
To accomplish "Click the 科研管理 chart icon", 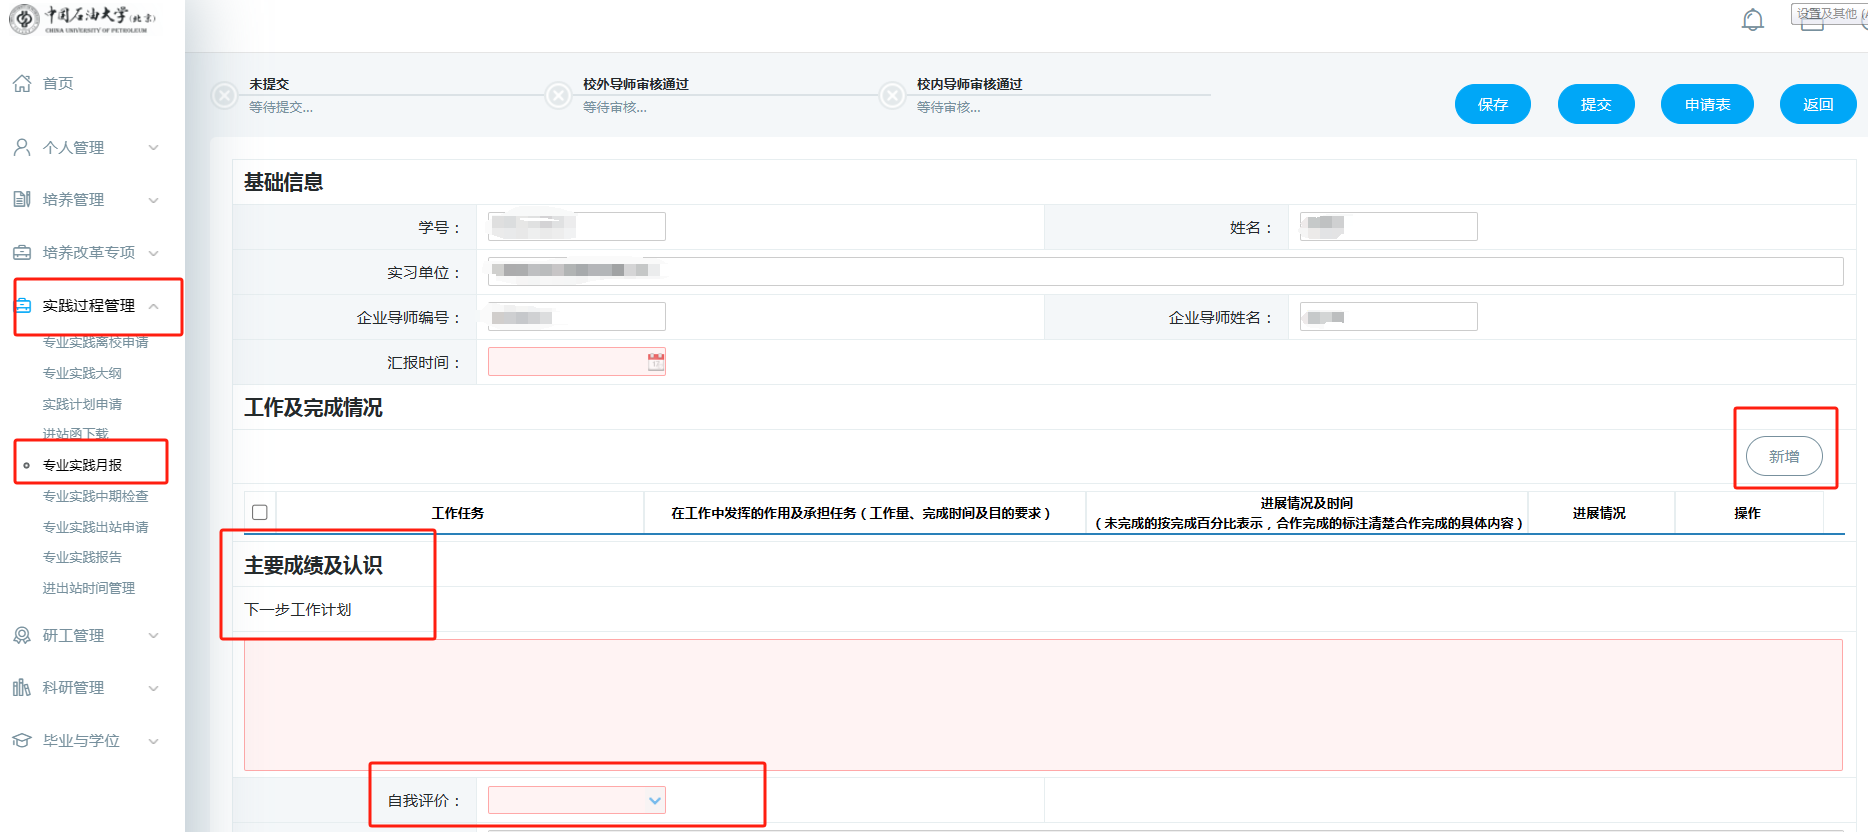I will click(x=22, y=687).
